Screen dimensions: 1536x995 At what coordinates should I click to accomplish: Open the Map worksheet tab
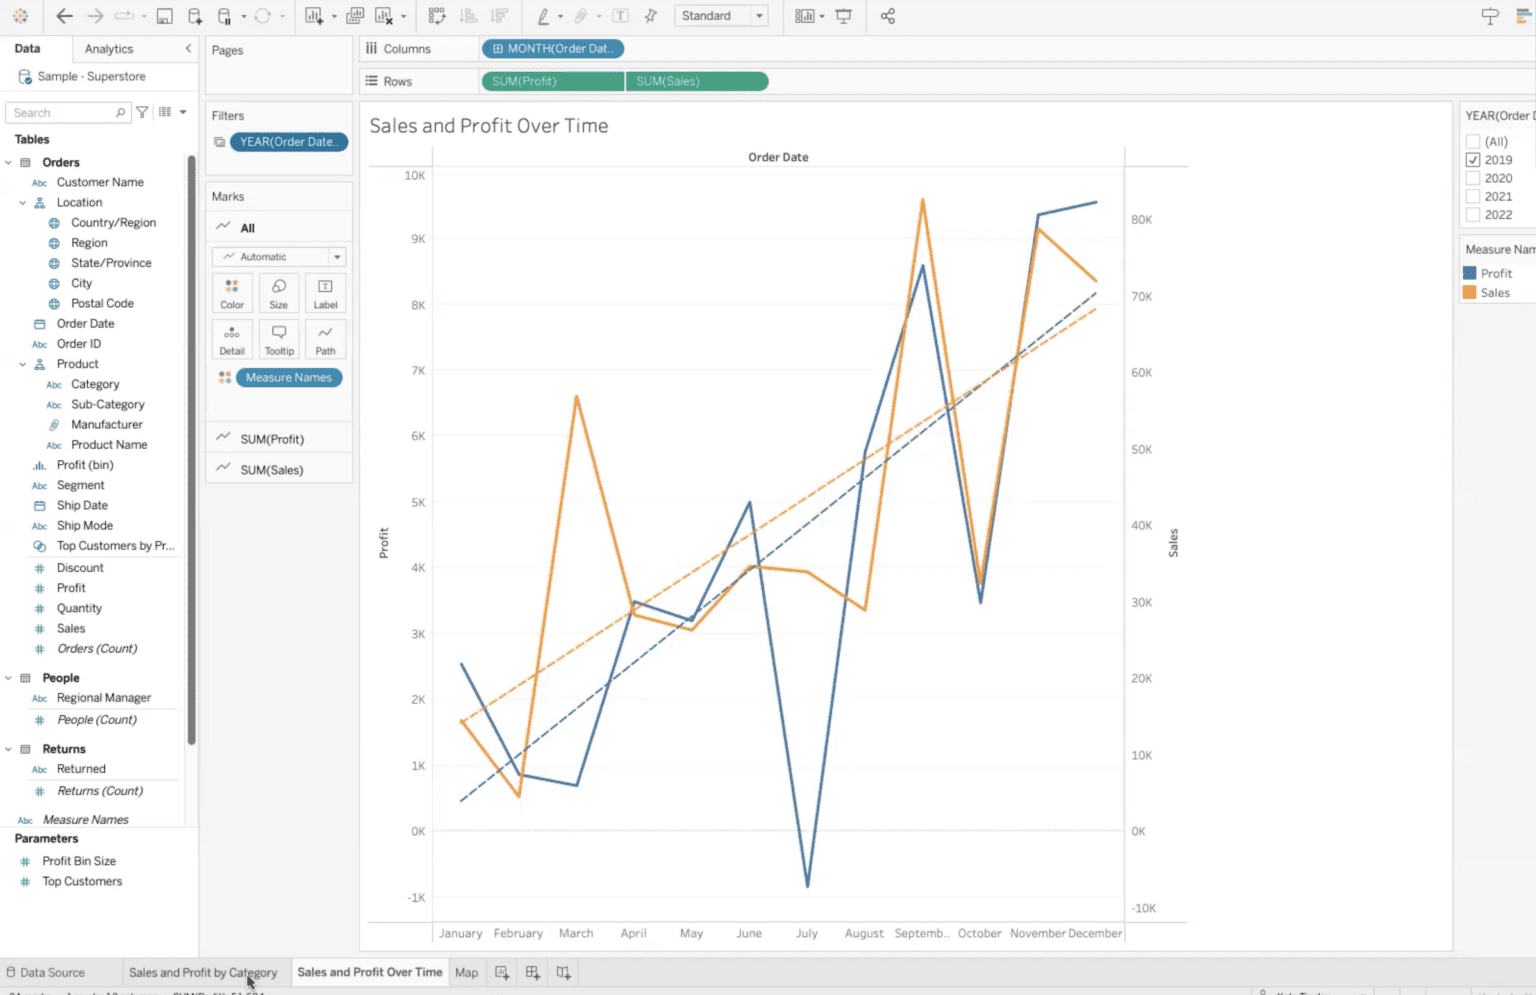pyautogui.click(x=466, y=971)
